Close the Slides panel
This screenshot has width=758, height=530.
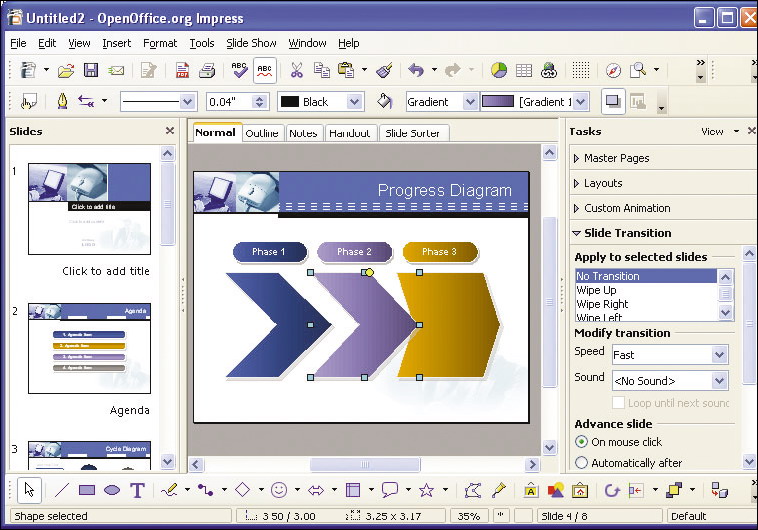[170, 131]
